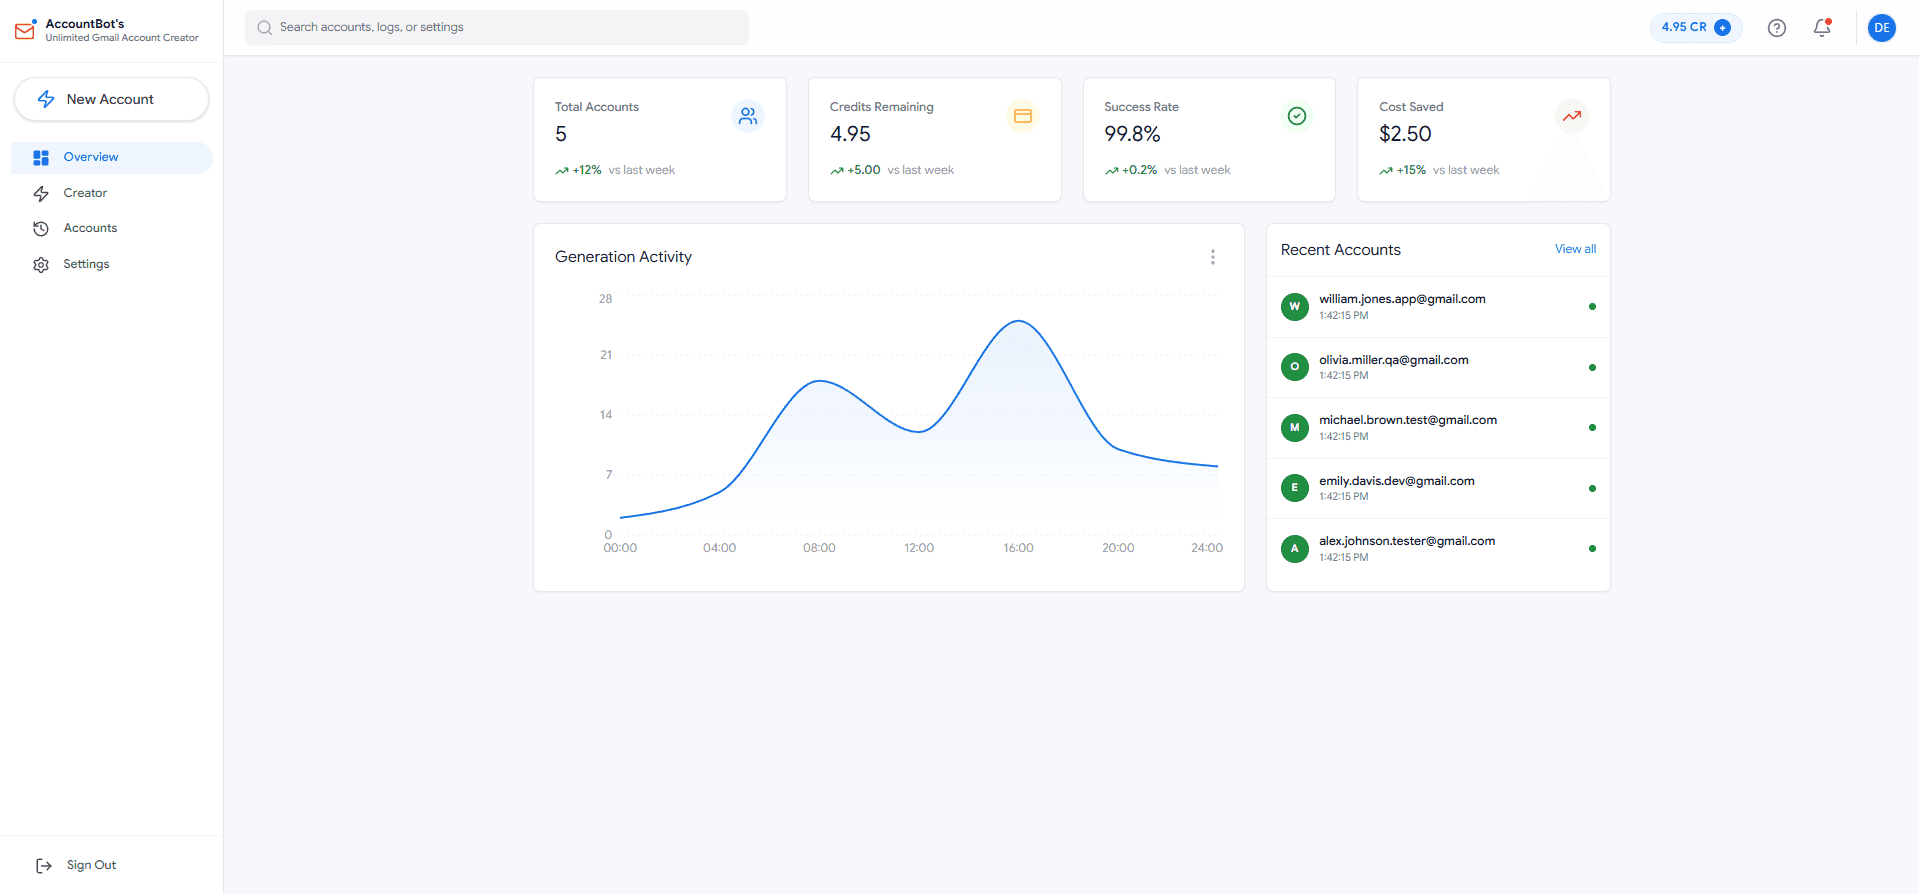The image size is (1919, 894).
Task: Click the Total Accounts users icon
Action: pos(747,117)
